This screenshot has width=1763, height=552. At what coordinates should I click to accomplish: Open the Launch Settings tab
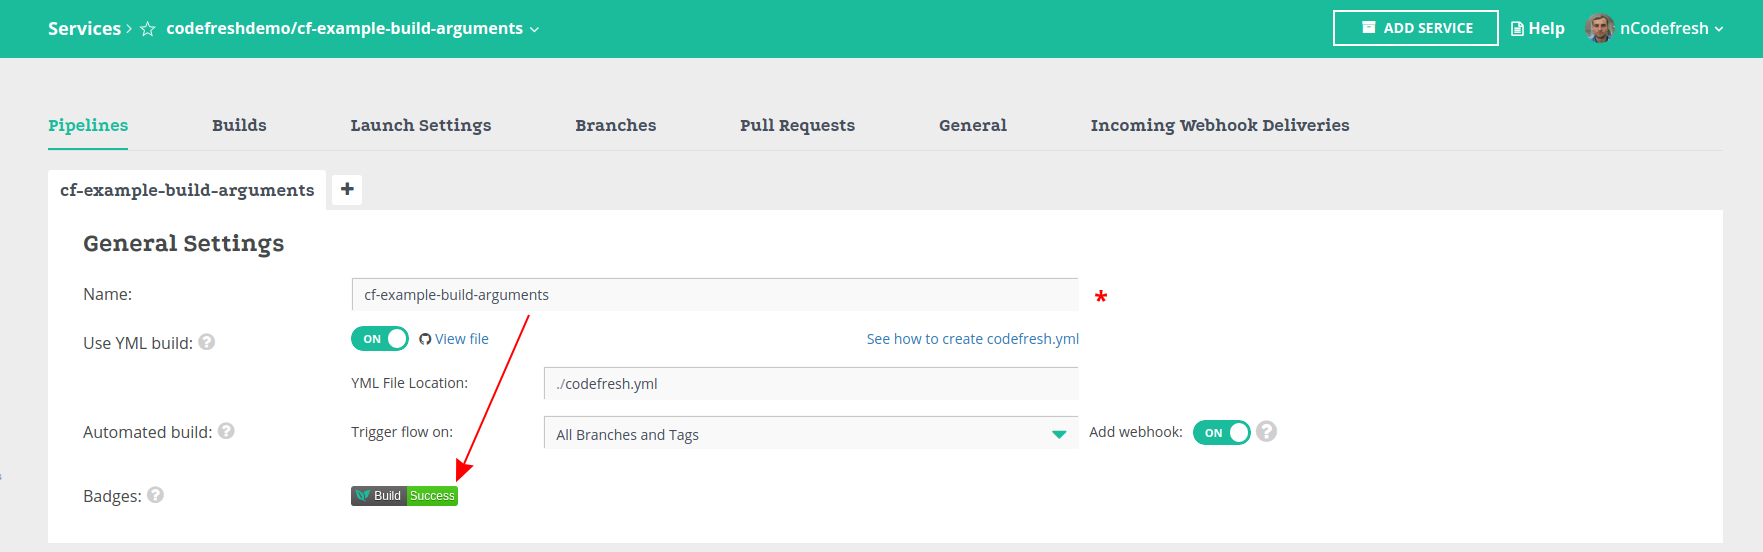pos(421,125)
